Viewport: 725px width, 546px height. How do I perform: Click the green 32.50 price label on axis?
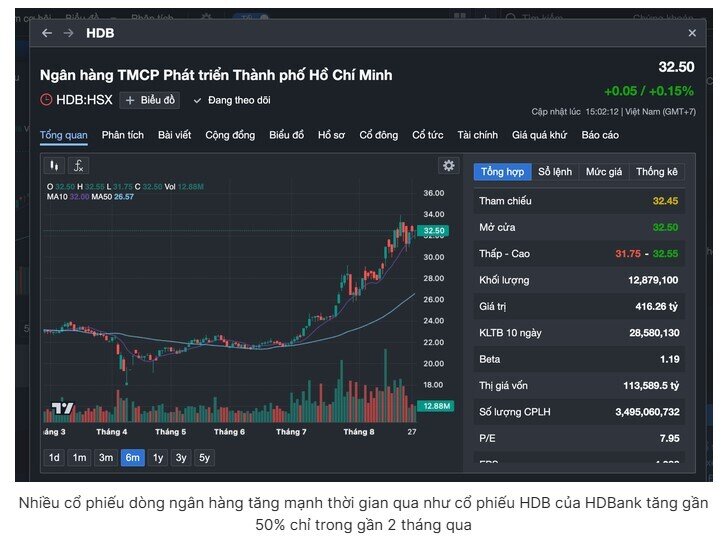pyautogui.click(x=433, y=231)
